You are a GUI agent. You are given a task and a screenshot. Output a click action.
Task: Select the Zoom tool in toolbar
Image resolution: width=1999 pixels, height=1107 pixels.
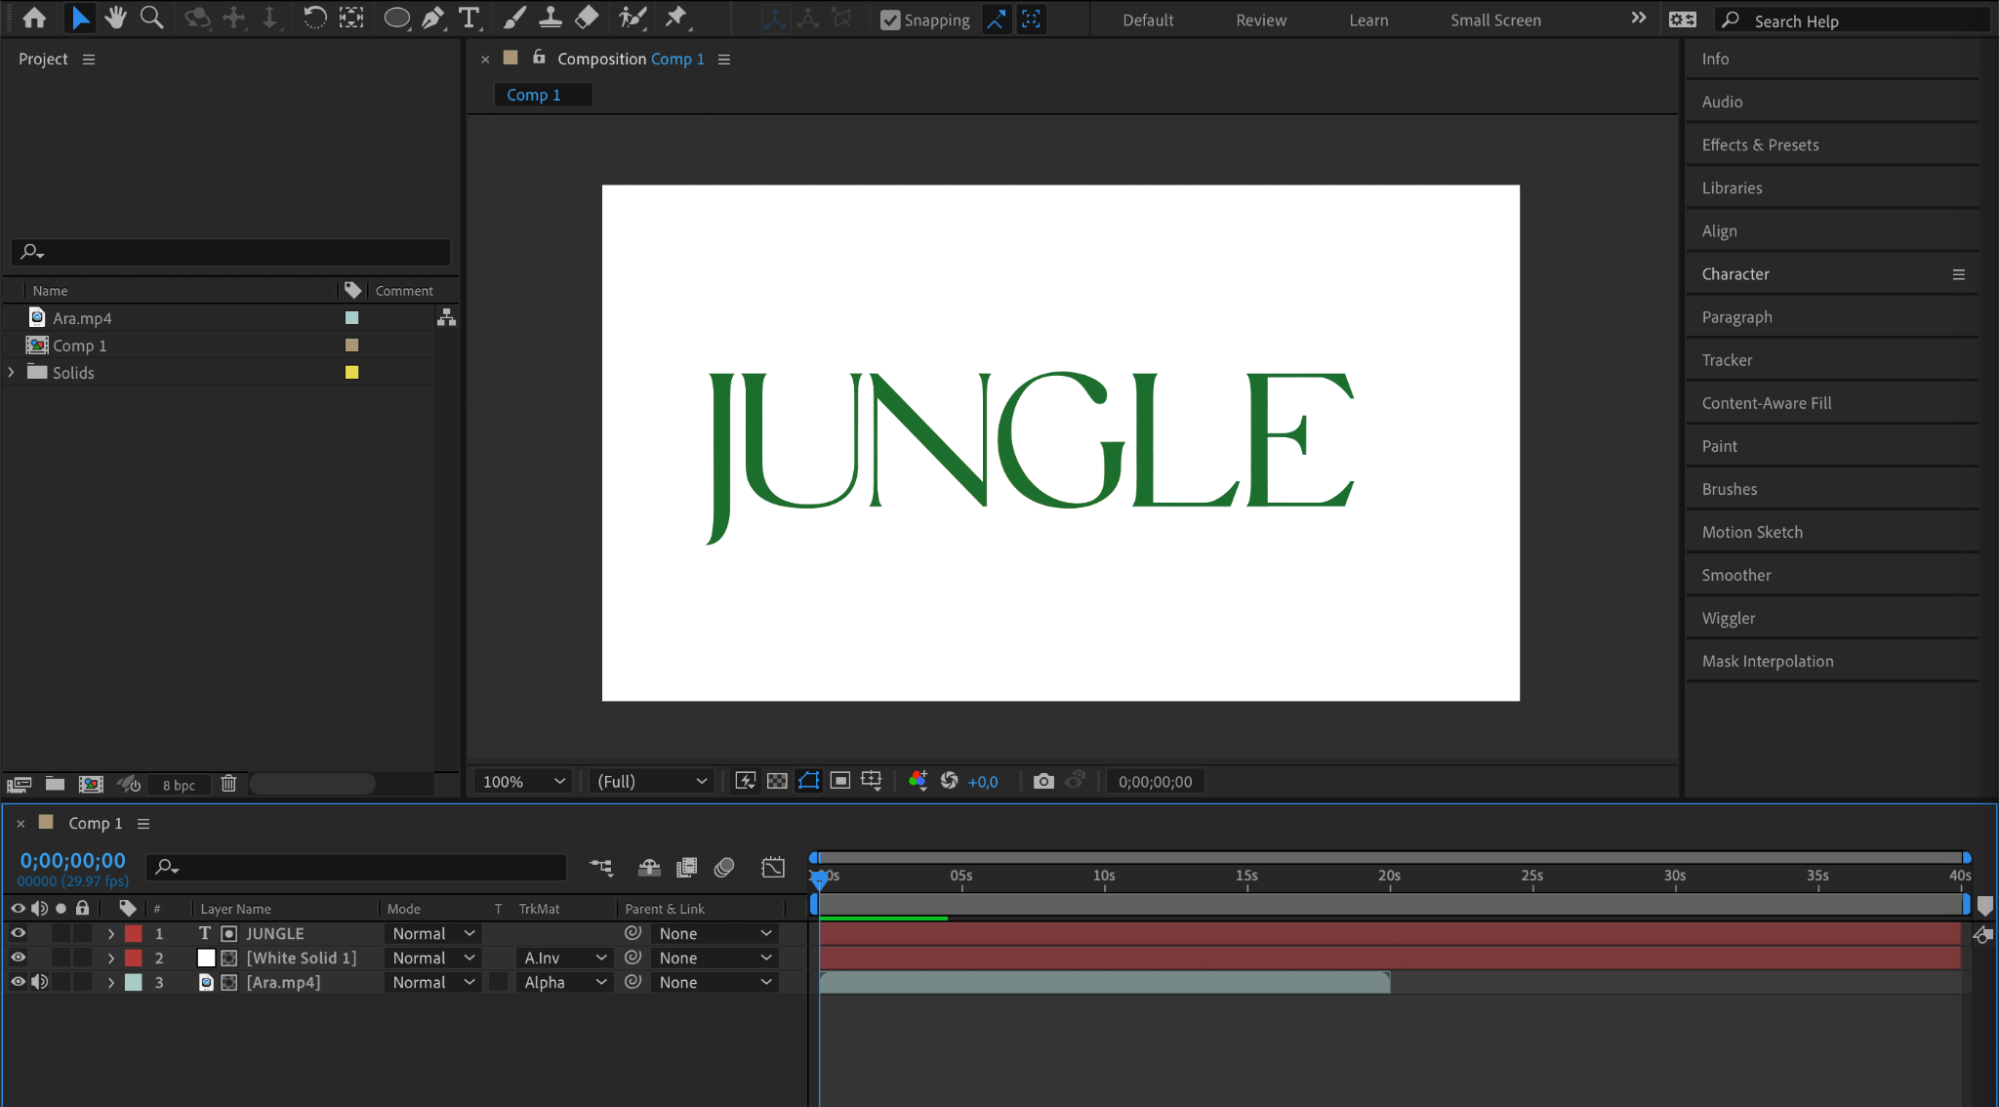(152, 17)
